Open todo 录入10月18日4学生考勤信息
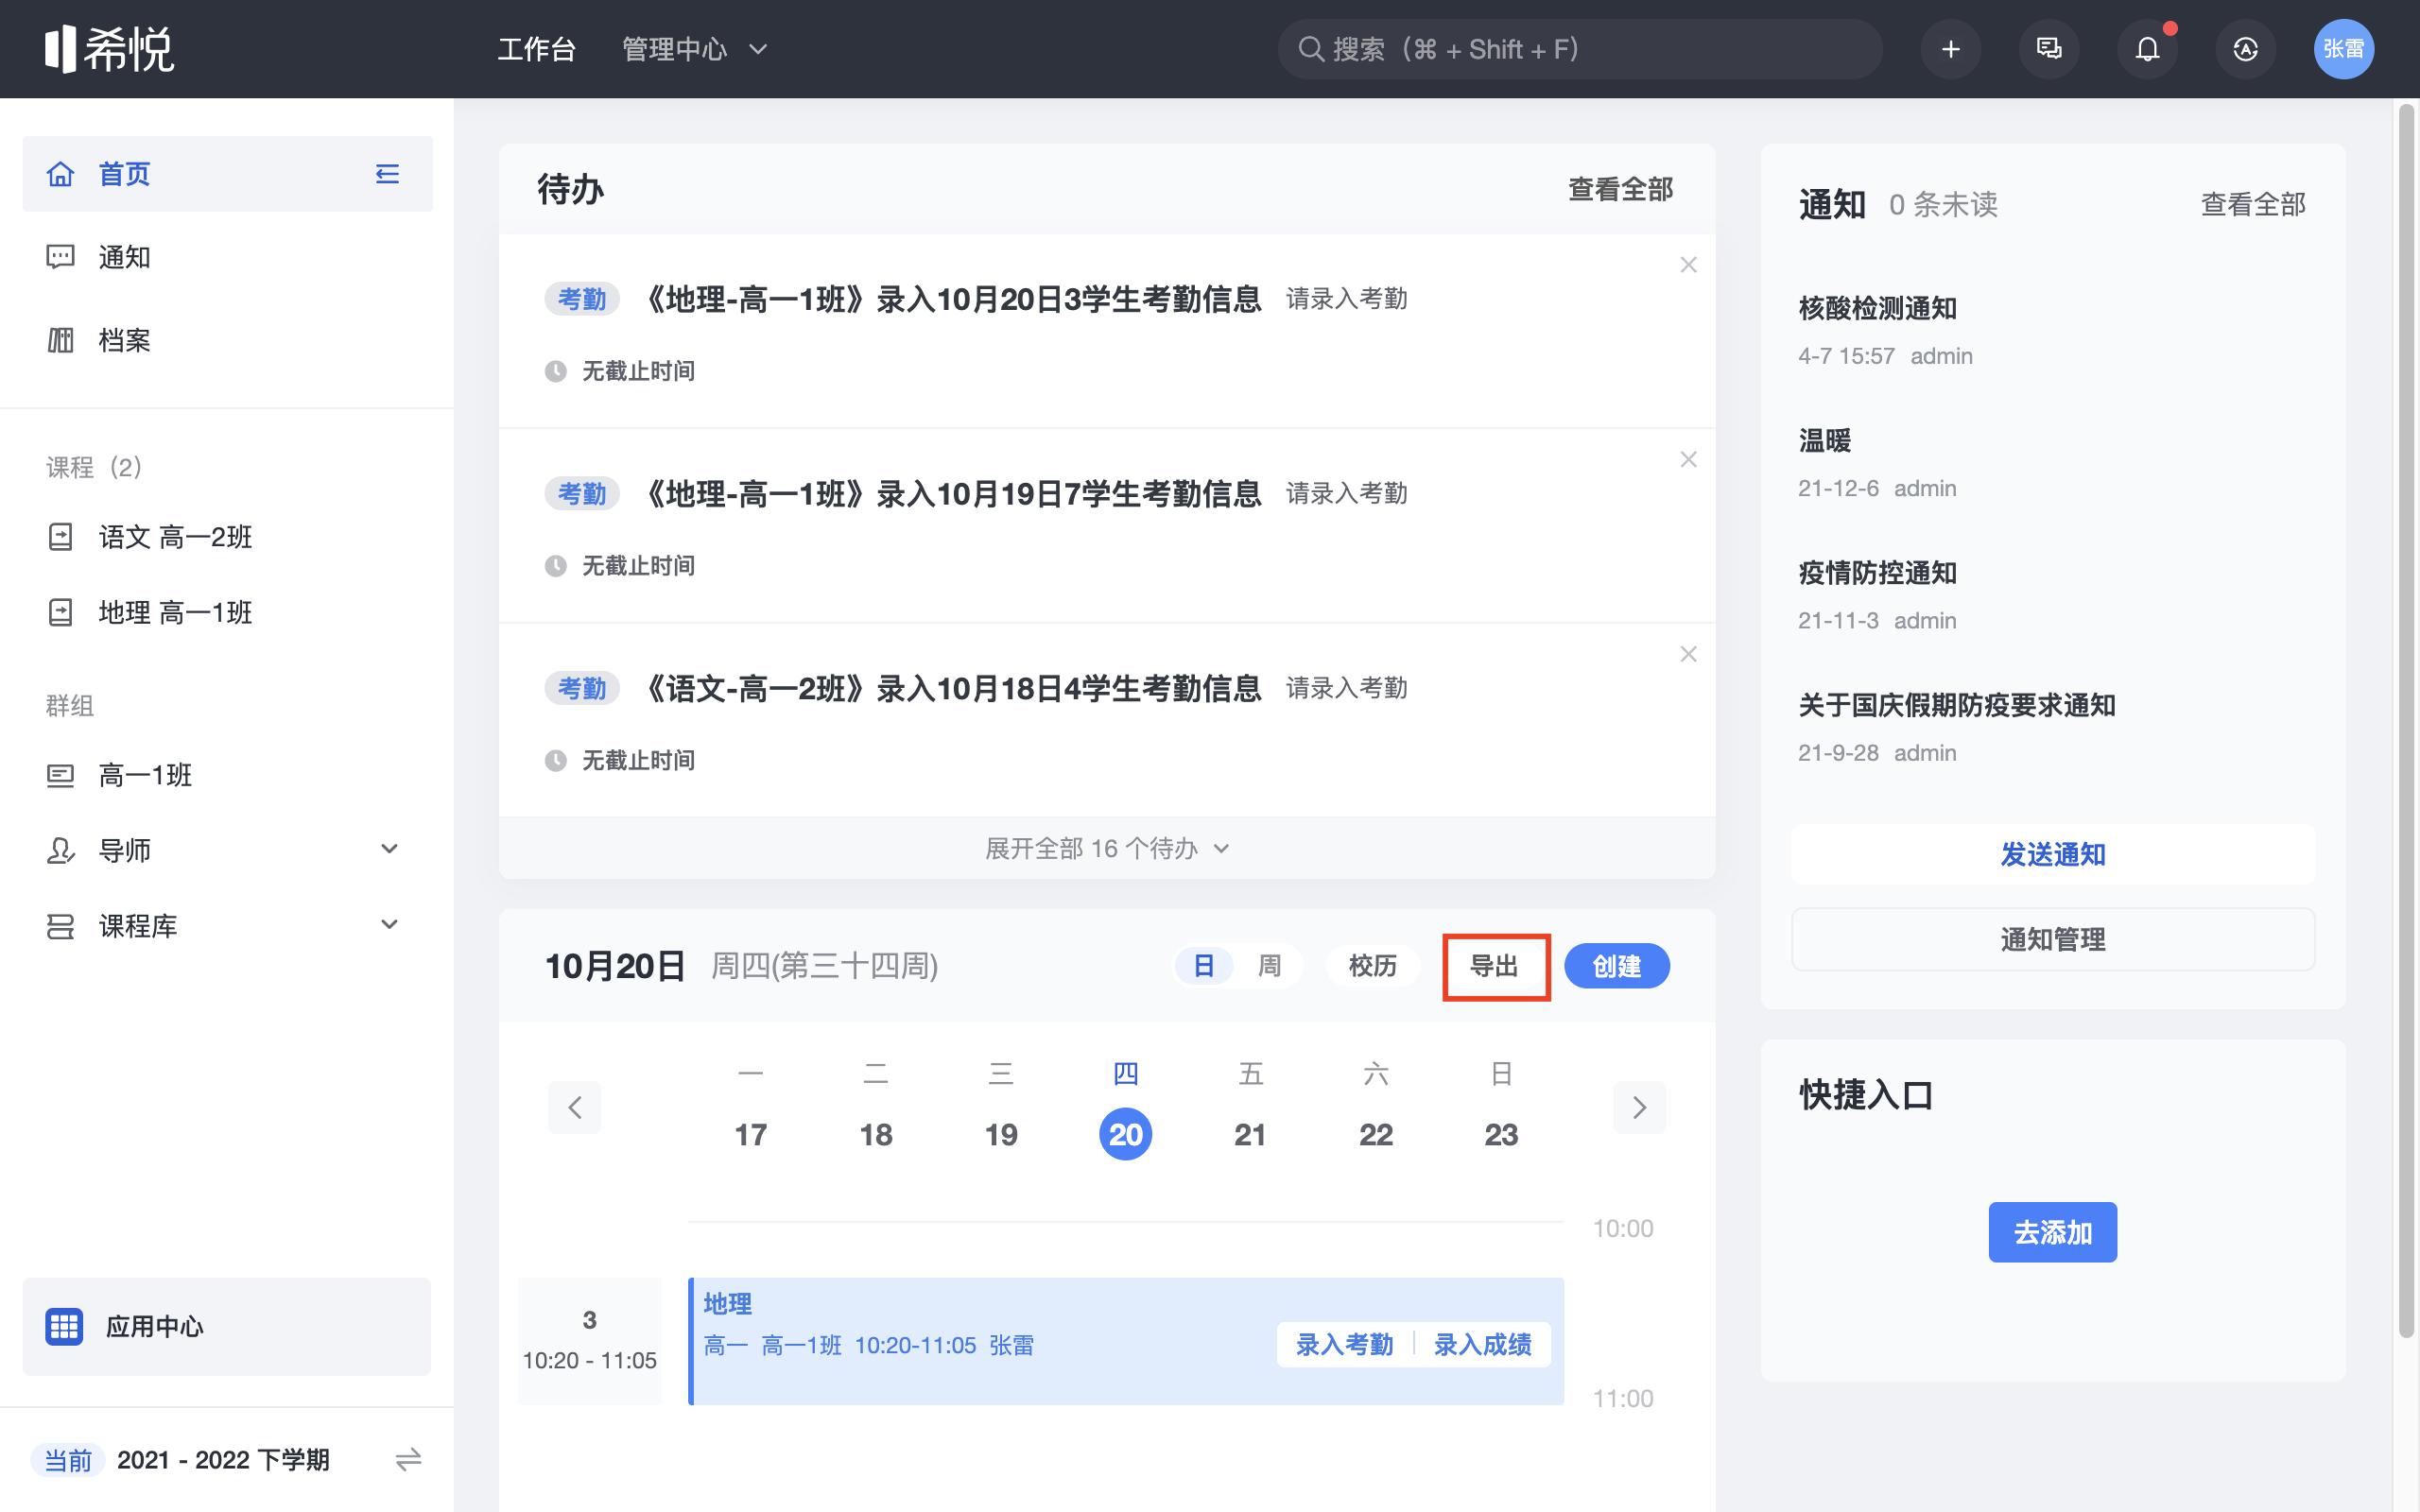2420x1512 pixels. pyautogui.click(x=954, y=688)
